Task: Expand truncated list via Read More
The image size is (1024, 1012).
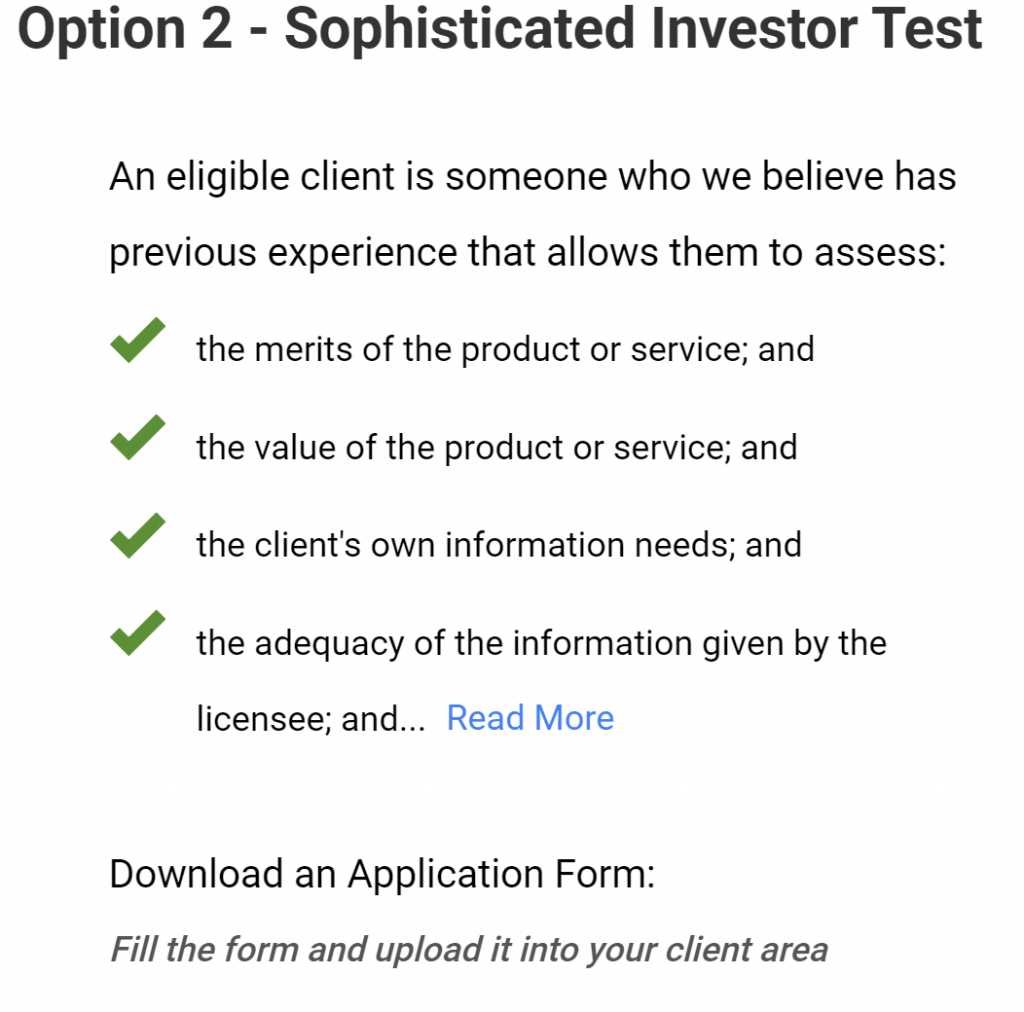Action: tap(530, 718)
